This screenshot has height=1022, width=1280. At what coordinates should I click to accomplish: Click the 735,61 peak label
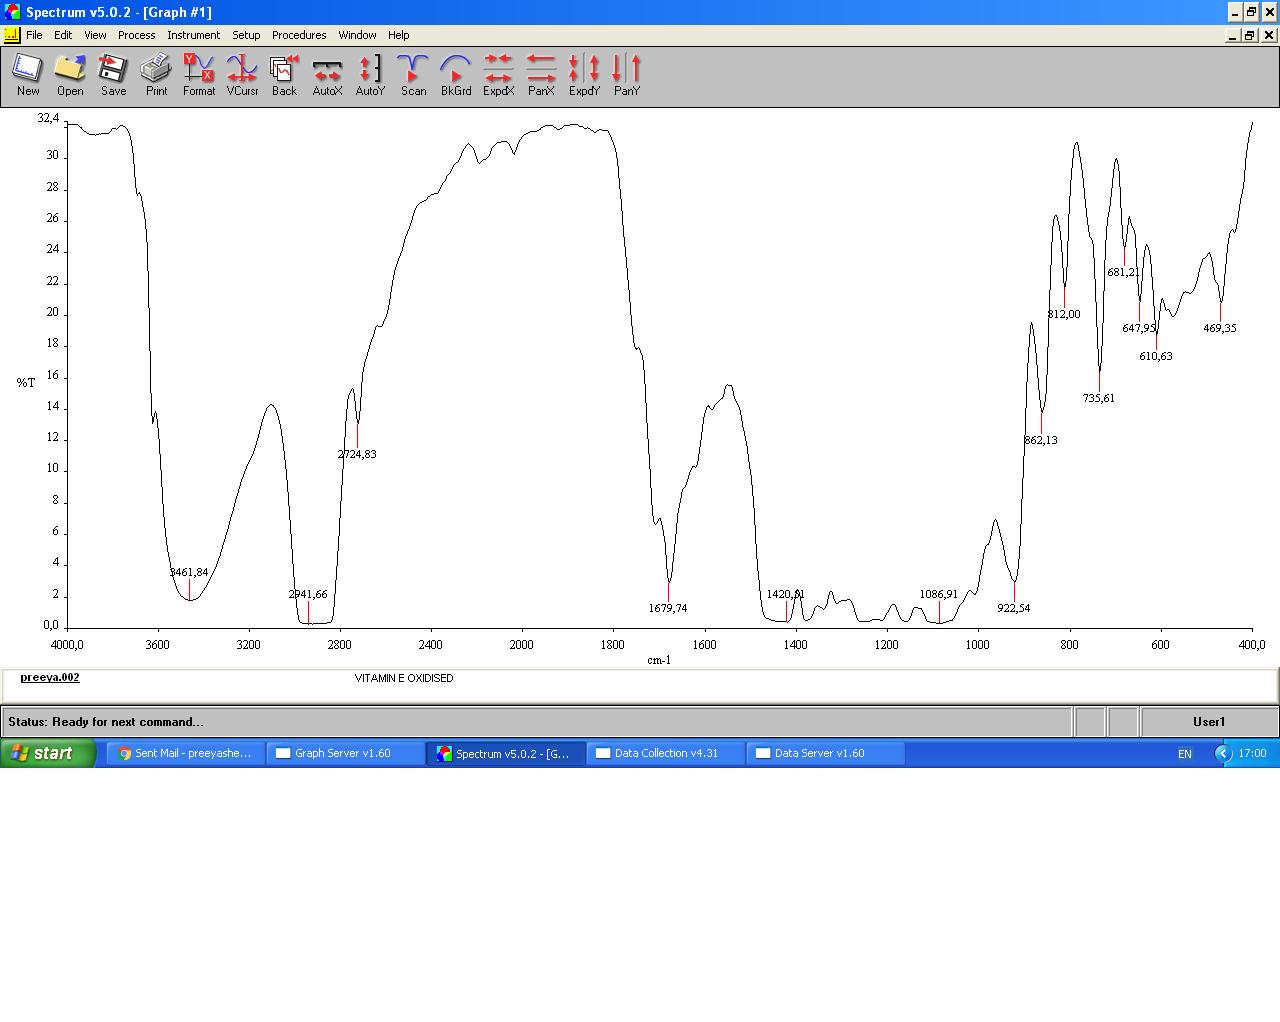pos(1099,398)
